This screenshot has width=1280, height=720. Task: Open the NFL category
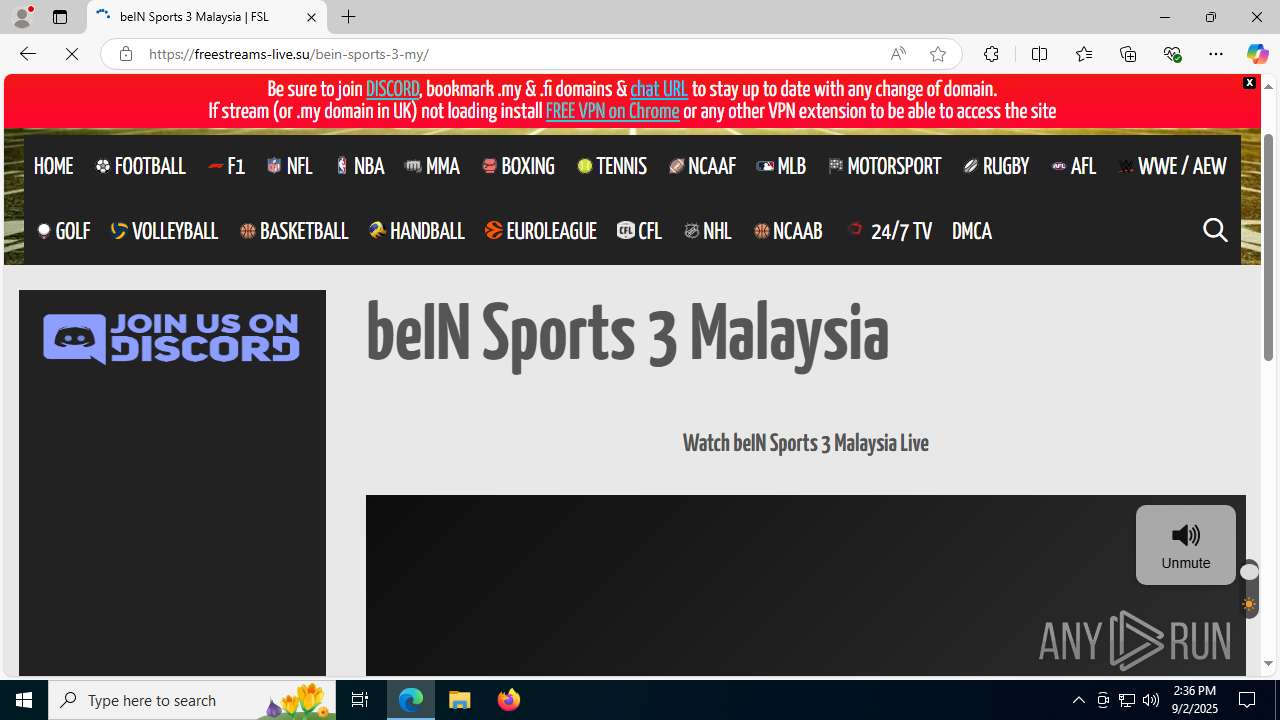coord(290,166)
